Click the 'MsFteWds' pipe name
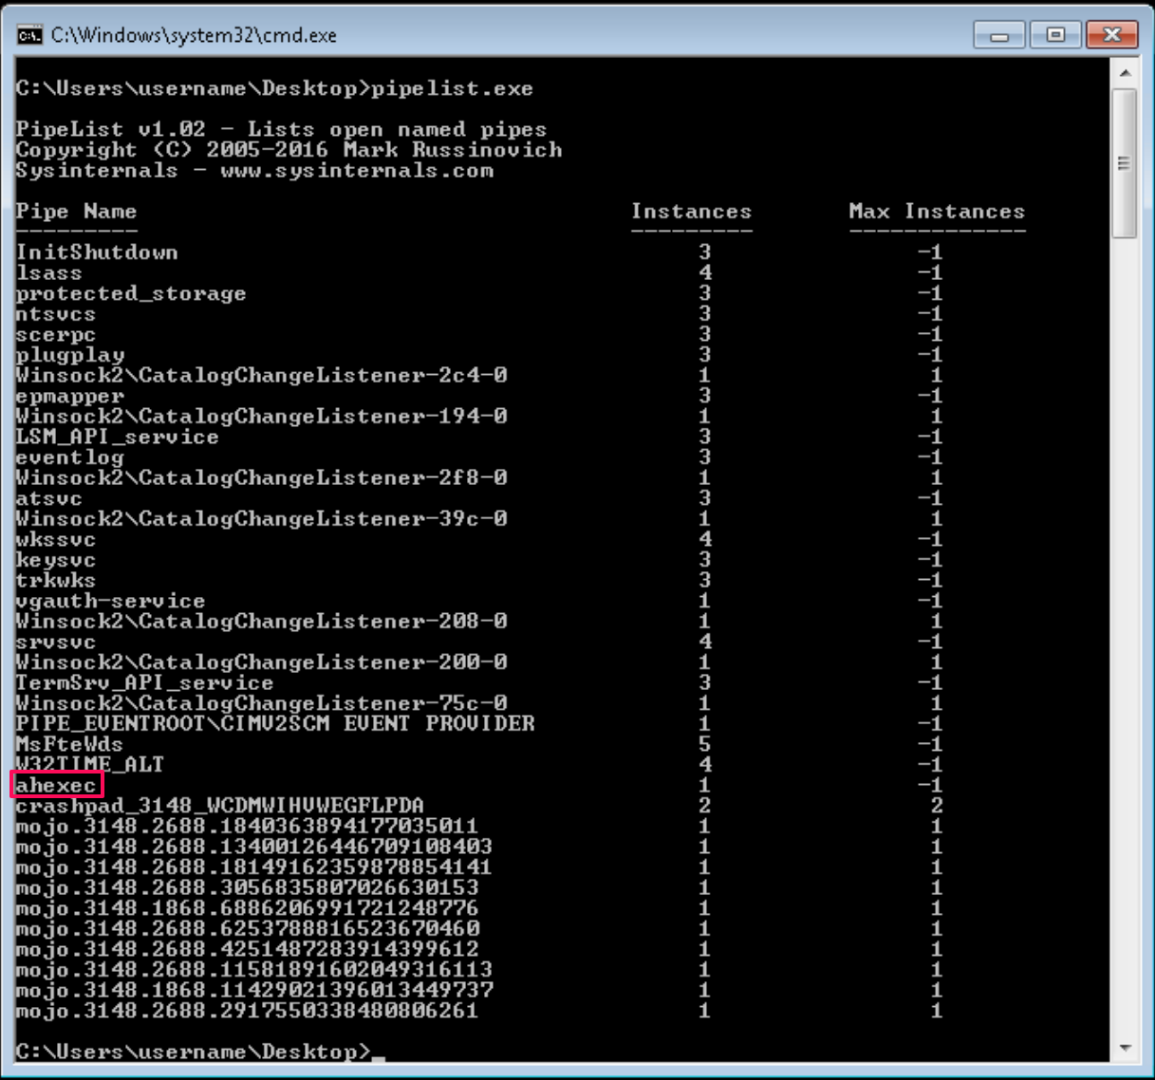 coord(69,744)
